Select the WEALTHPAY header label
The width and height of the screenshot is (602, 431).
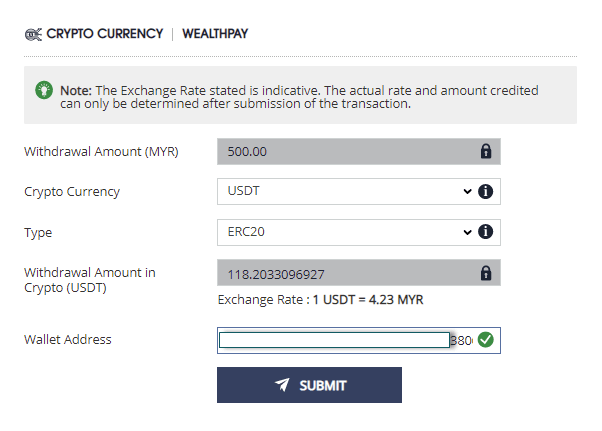215,34
